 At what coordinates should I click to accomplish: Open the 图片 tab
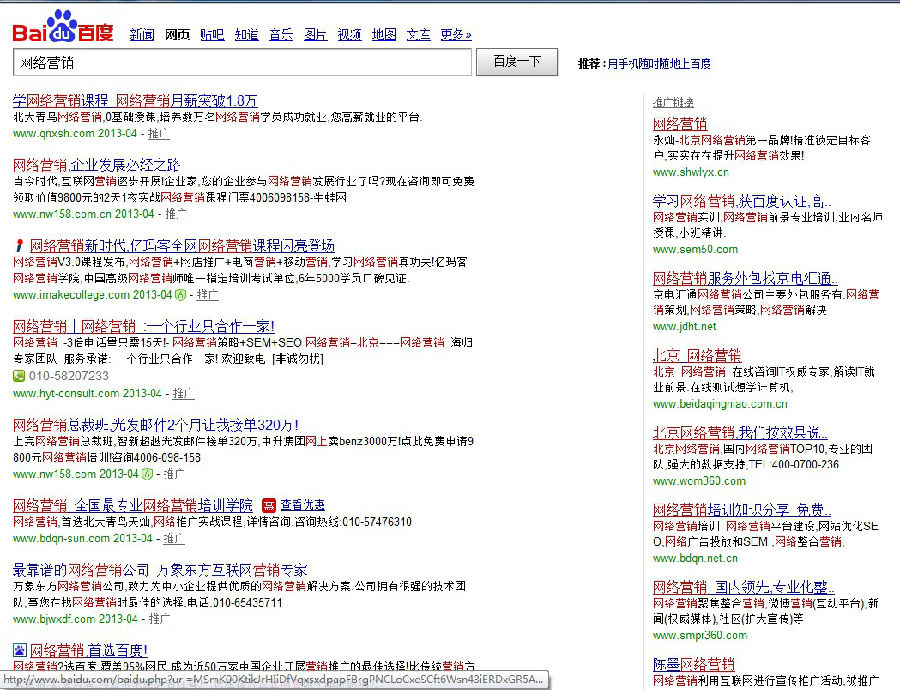point(315,34)
